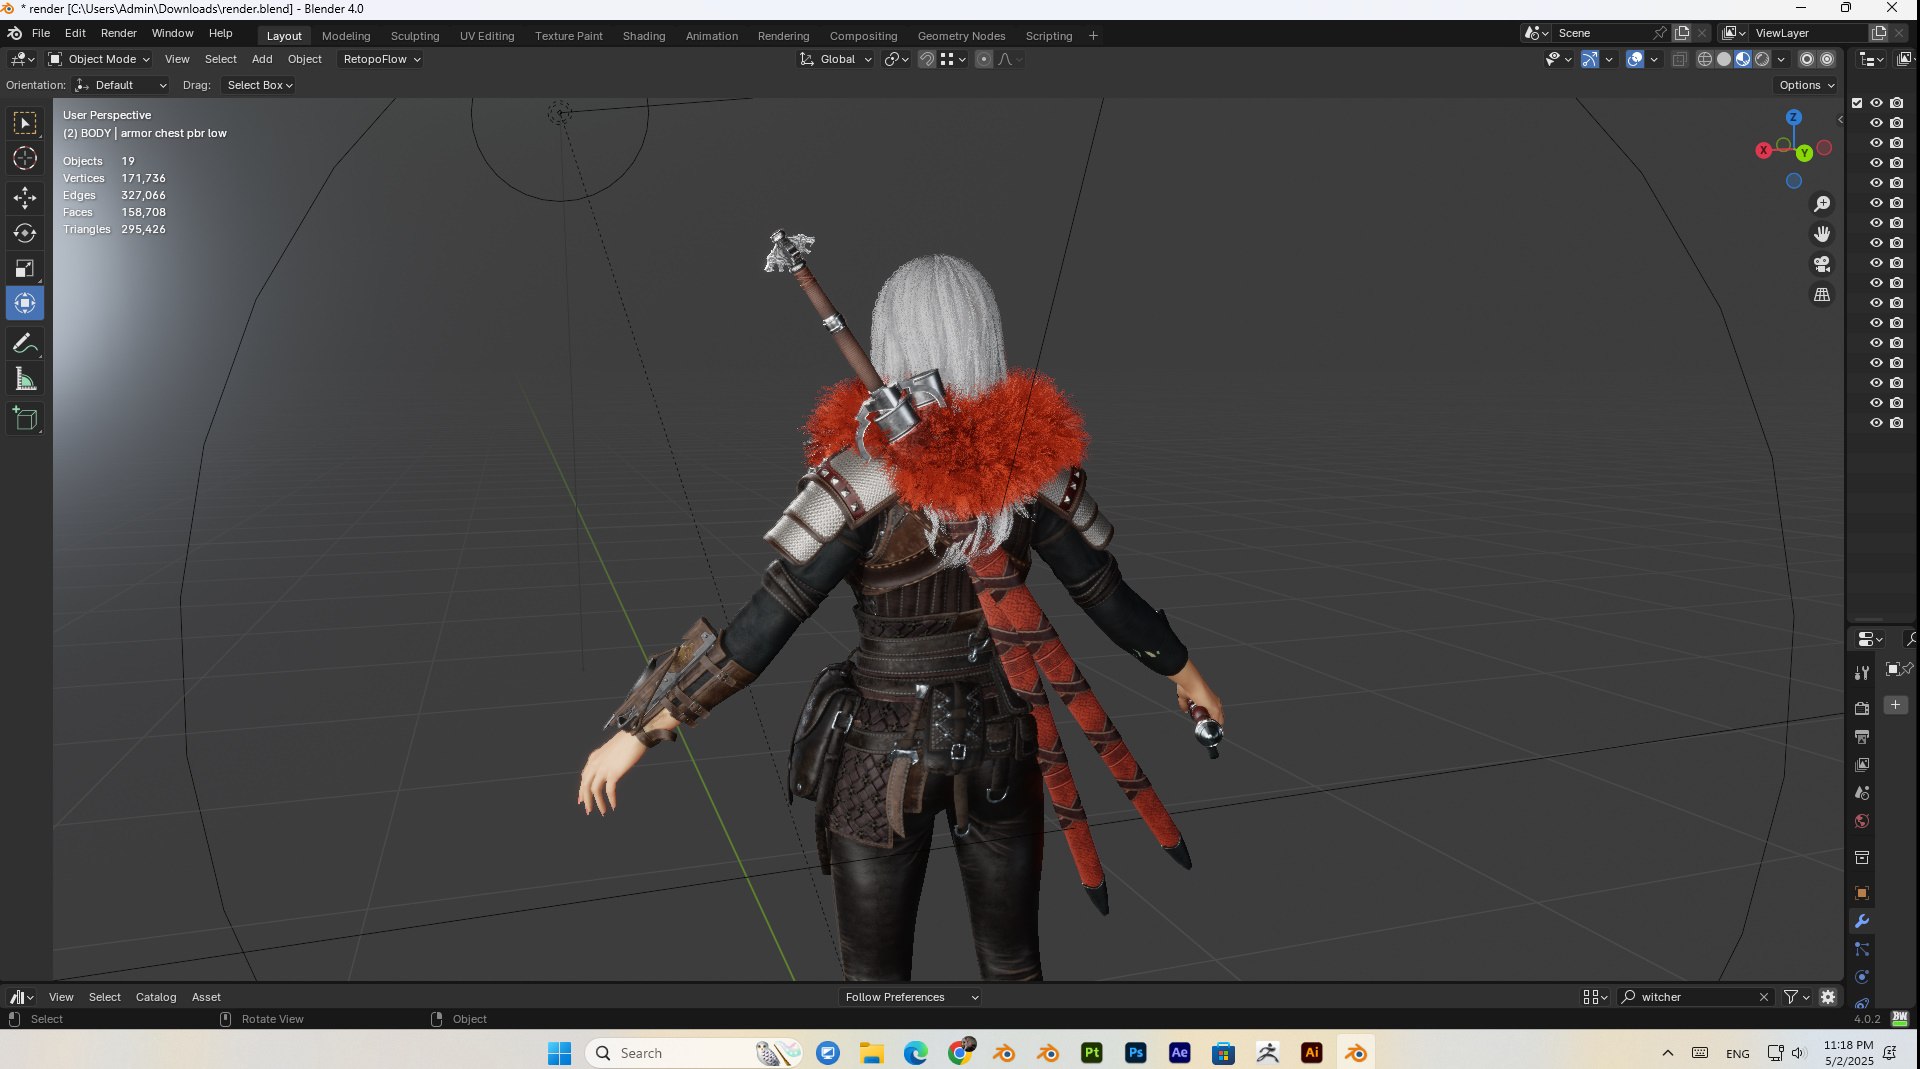This screenshot has width=1920, height=1069.
Task: Toggle X-Ray mode
Action: [x=1679, y=59]
